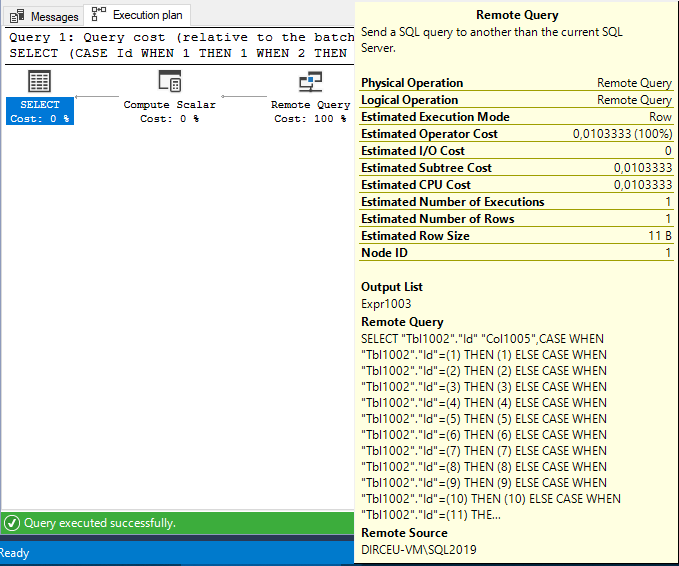
Task: Click the 'Query executed successfully.' message
Action: (100, 523)
